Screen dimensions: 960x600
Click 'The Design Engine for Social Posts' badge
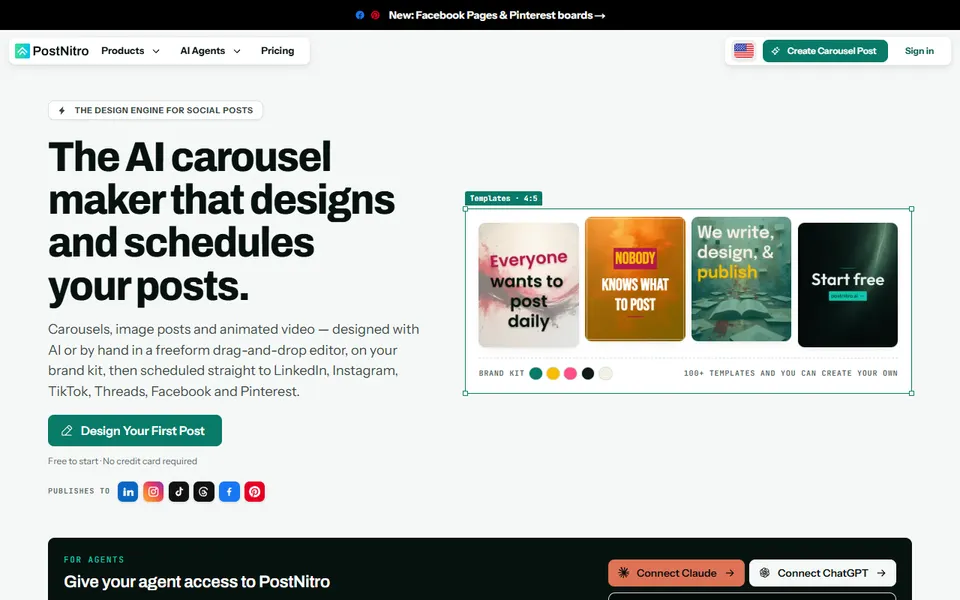tap(156, 110)
